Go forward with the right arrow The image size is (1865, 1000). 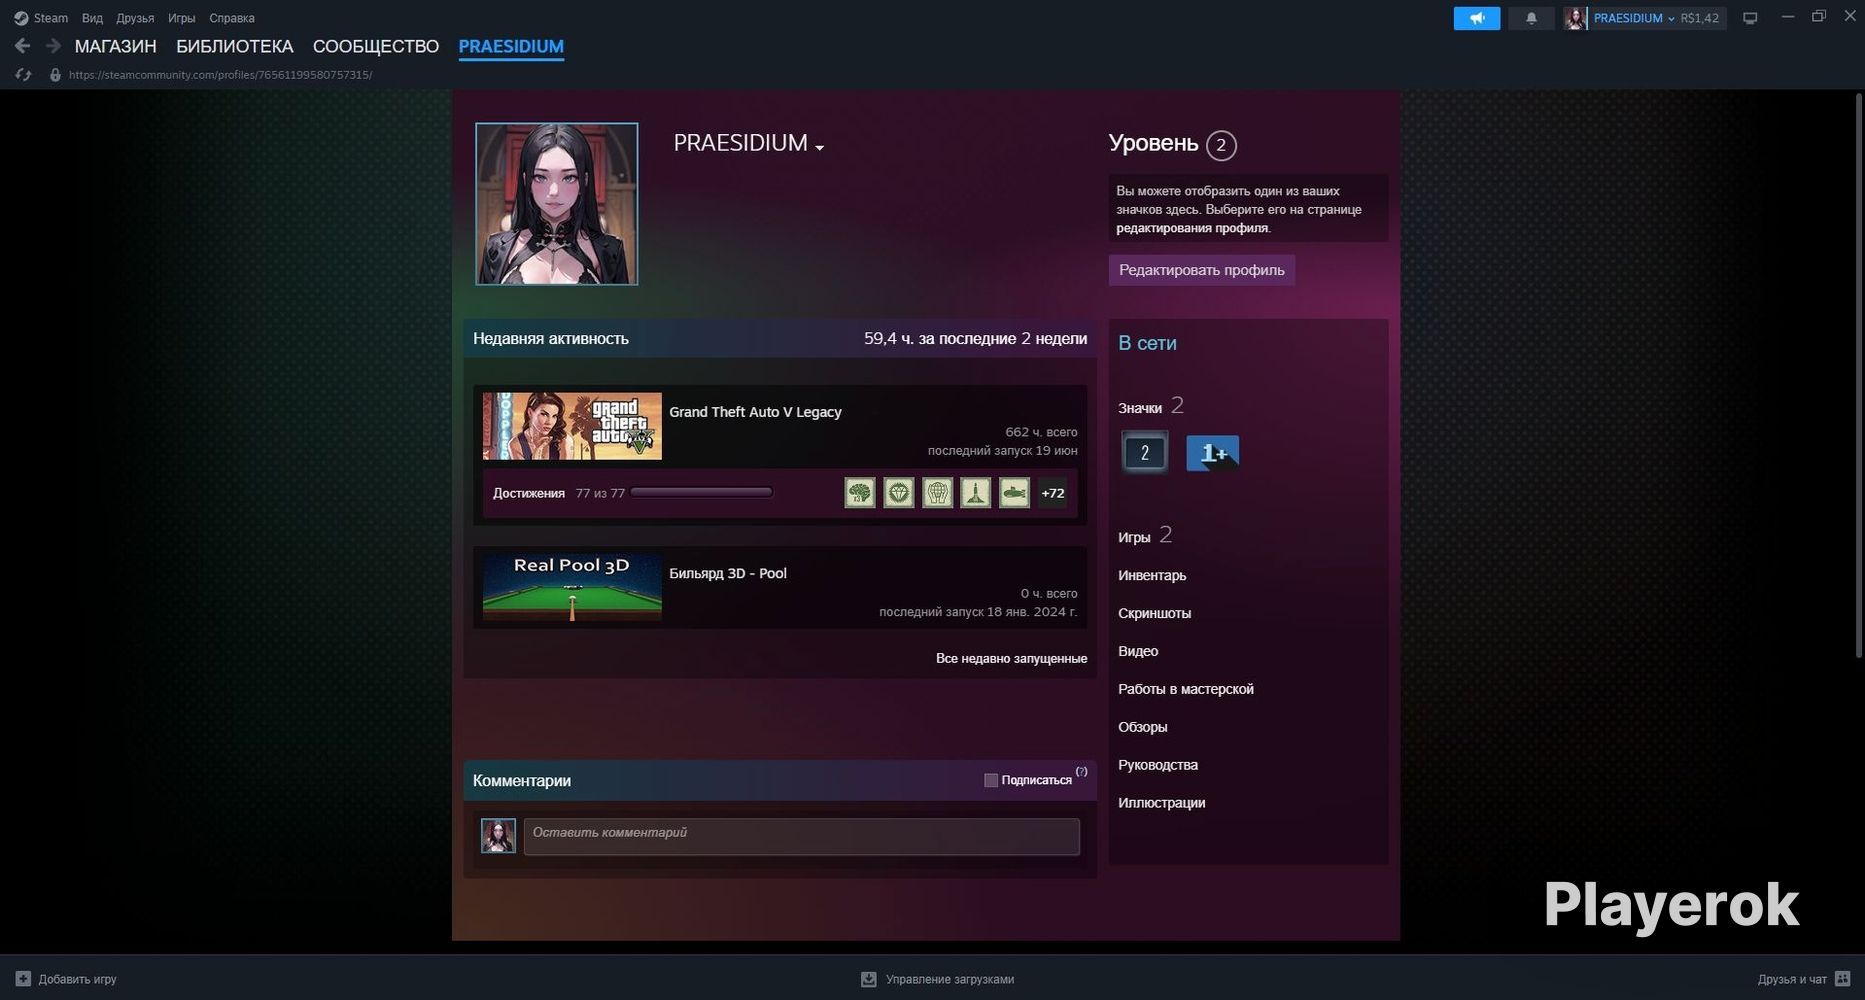click(53, 46)
